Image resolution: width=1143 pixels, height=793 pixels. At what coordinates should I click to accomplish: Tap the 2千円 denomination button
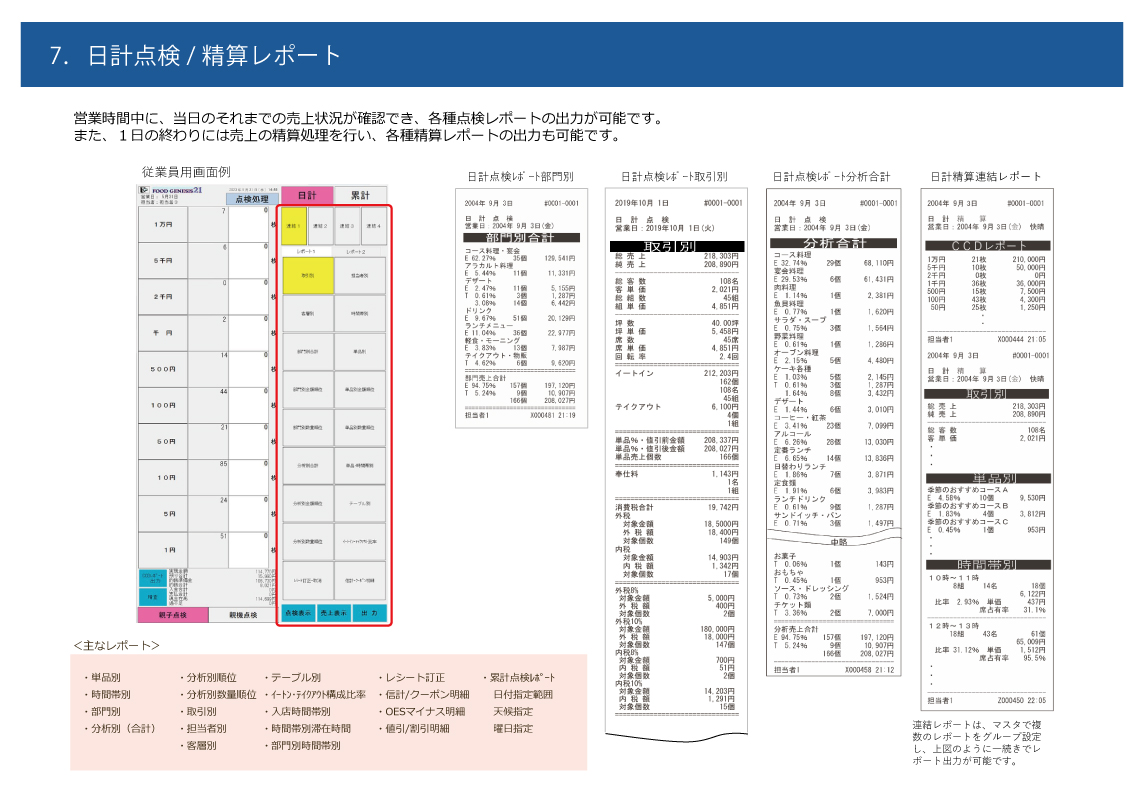[x=163, y=297]
